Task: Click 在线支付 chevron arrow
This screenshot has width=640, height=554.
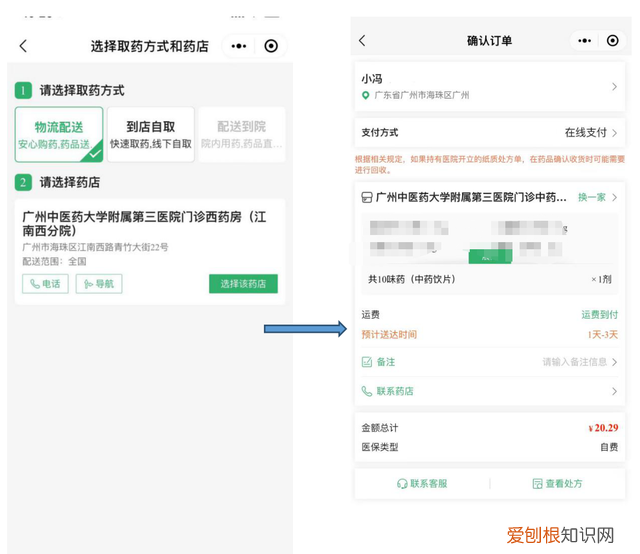Action: point(614,133)
